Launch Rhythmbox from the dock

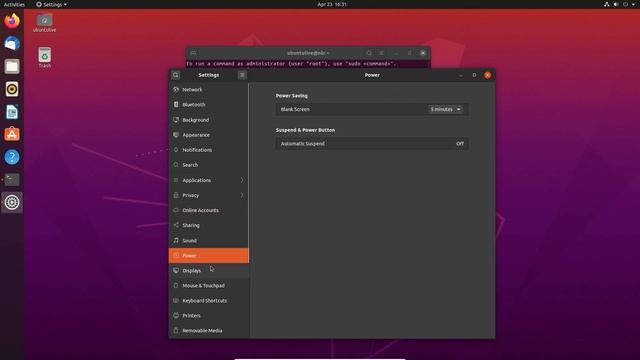point(12,89)
